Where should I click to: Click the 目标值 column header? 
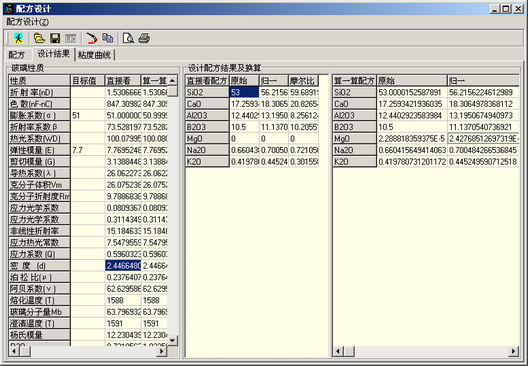[x=88, y=80]
